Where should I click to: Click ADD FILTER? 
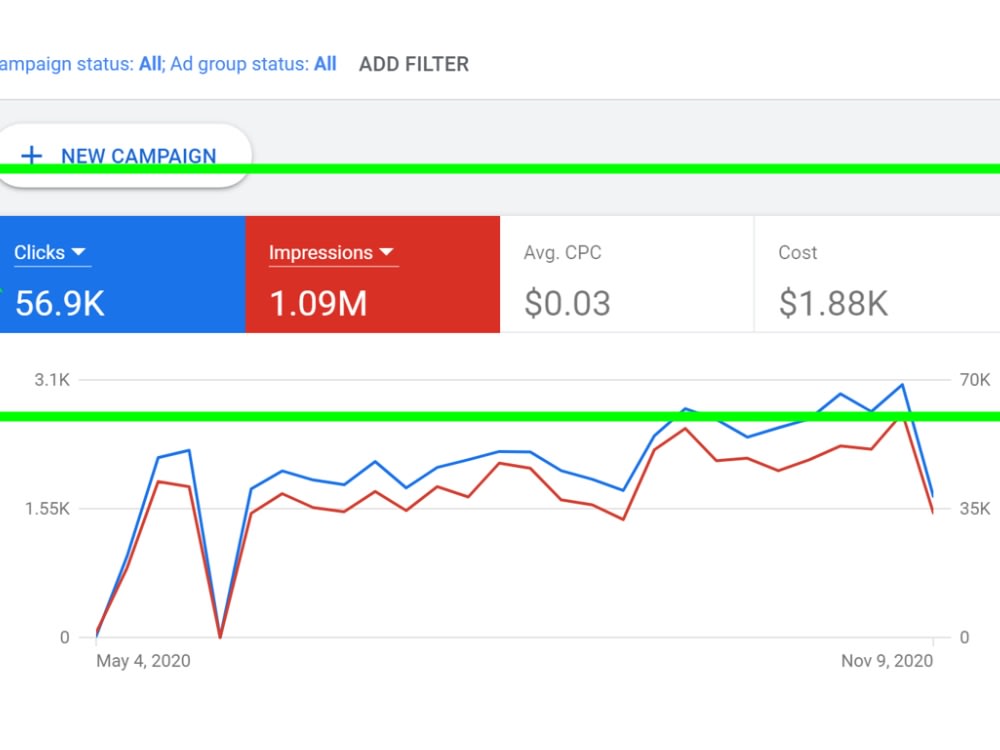point(414,64)
